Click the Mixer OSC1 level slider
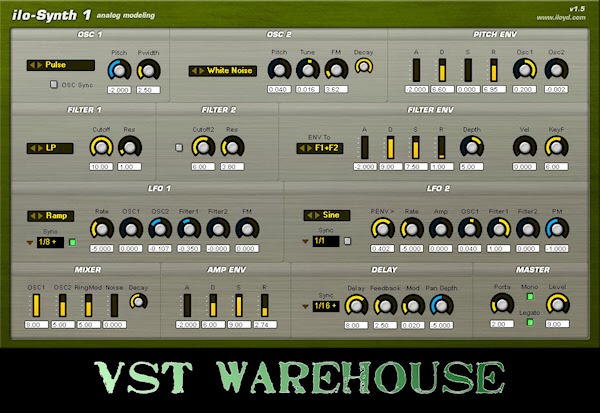 point(36,305)
